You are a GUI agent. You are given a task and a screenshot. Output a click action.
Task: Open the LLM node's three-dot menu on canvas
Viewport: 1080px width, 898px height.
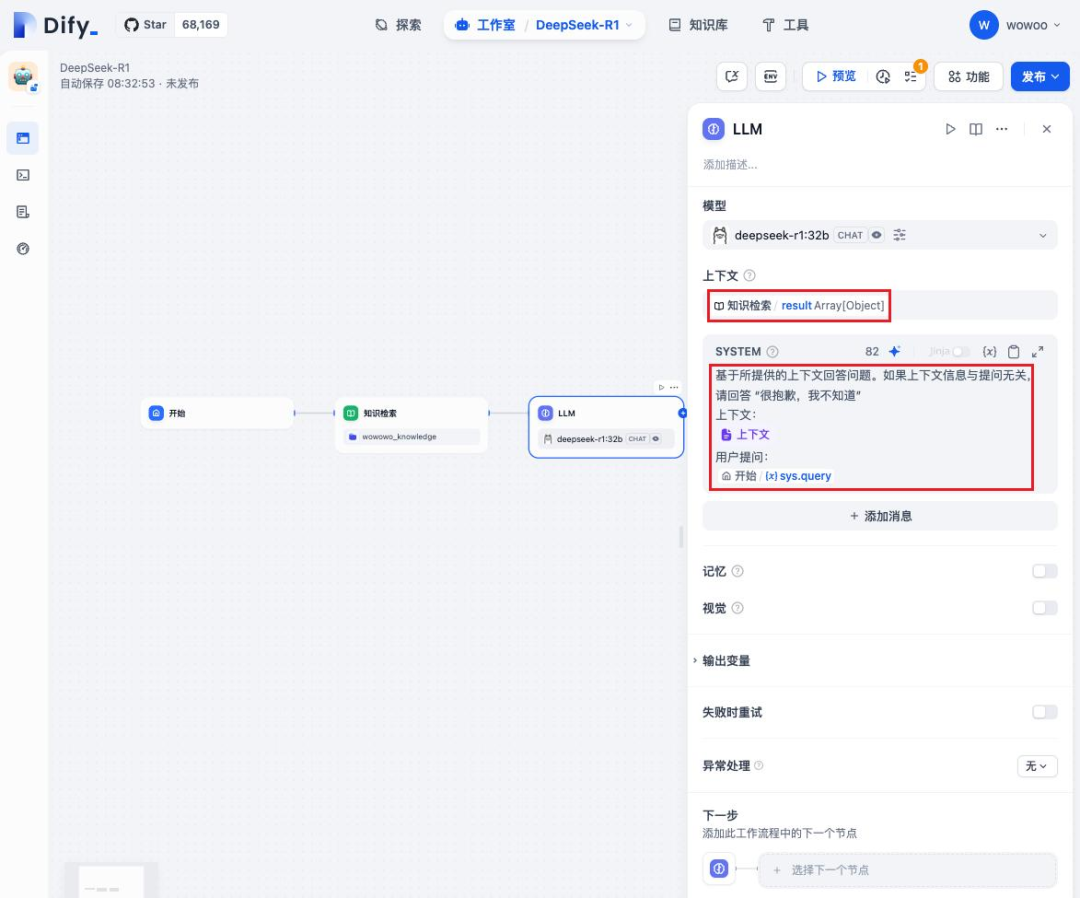coord(674,387)
